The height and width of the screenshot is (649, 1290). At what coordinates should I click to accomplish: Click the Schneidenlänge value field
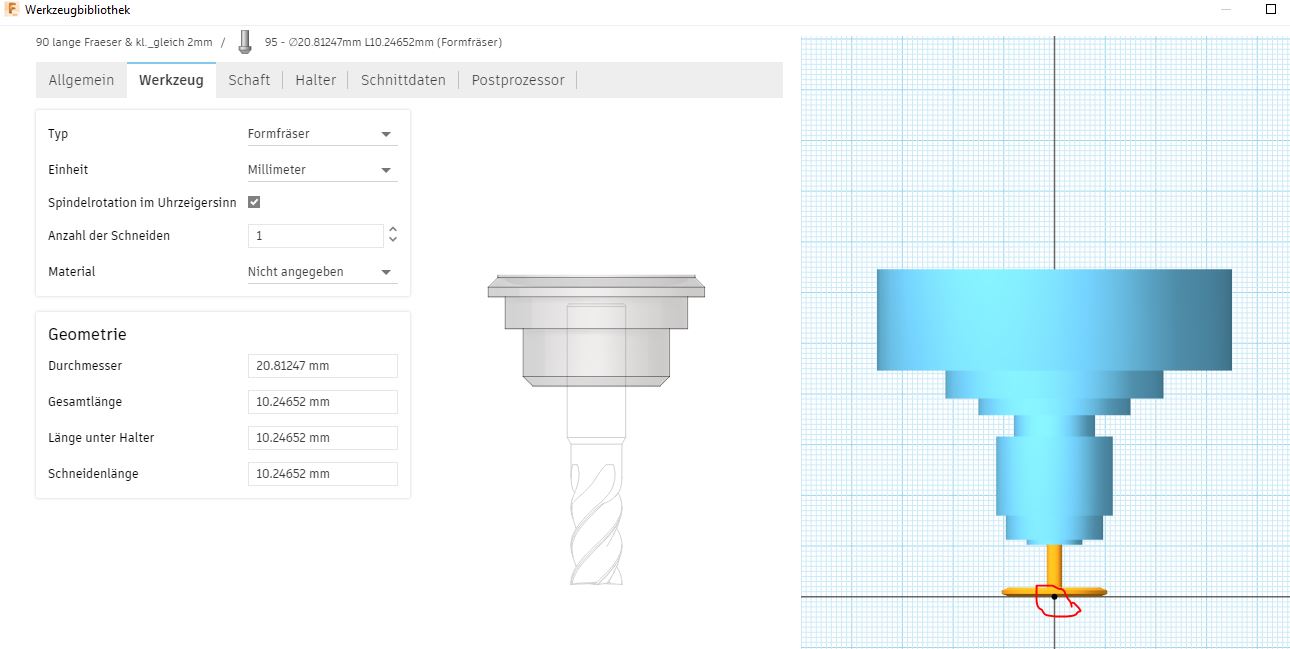click(x=322, y=474)
